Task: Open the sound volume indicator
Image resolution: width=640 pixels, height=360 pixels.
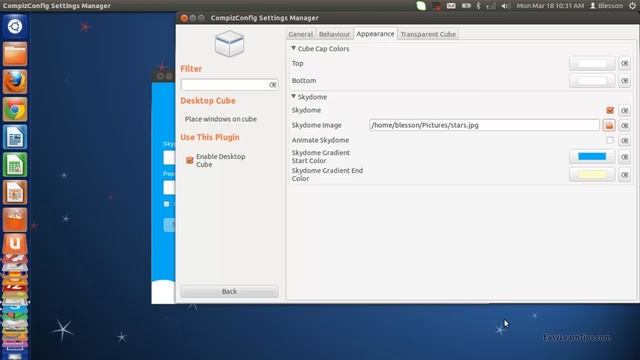Action: [x=505, y=6]
